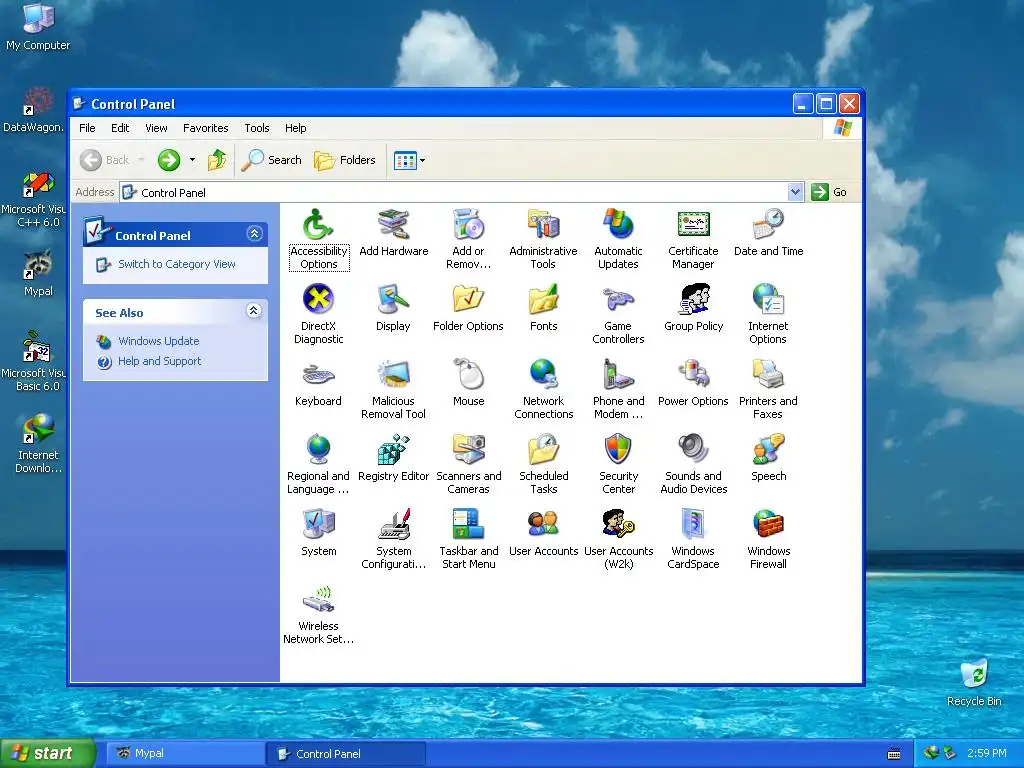Collapse the See Also section

[254, 311]
